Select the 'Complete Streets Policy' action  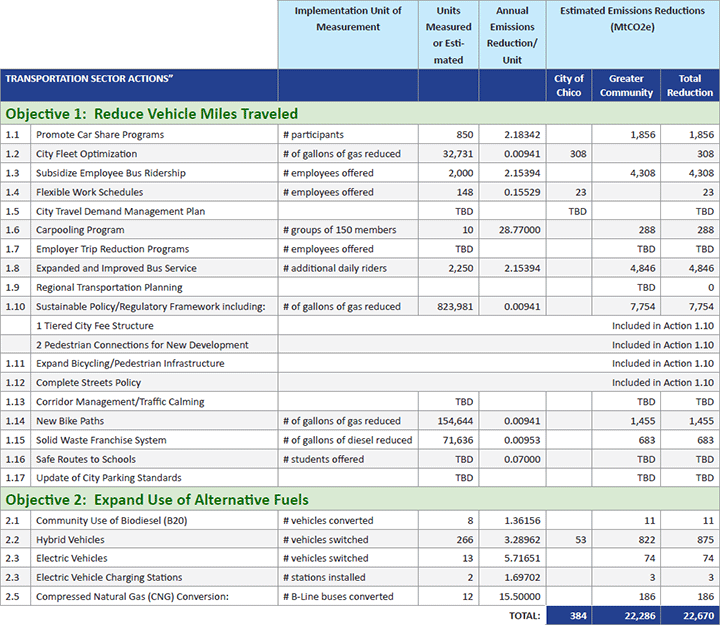click(x=88, y=383)
